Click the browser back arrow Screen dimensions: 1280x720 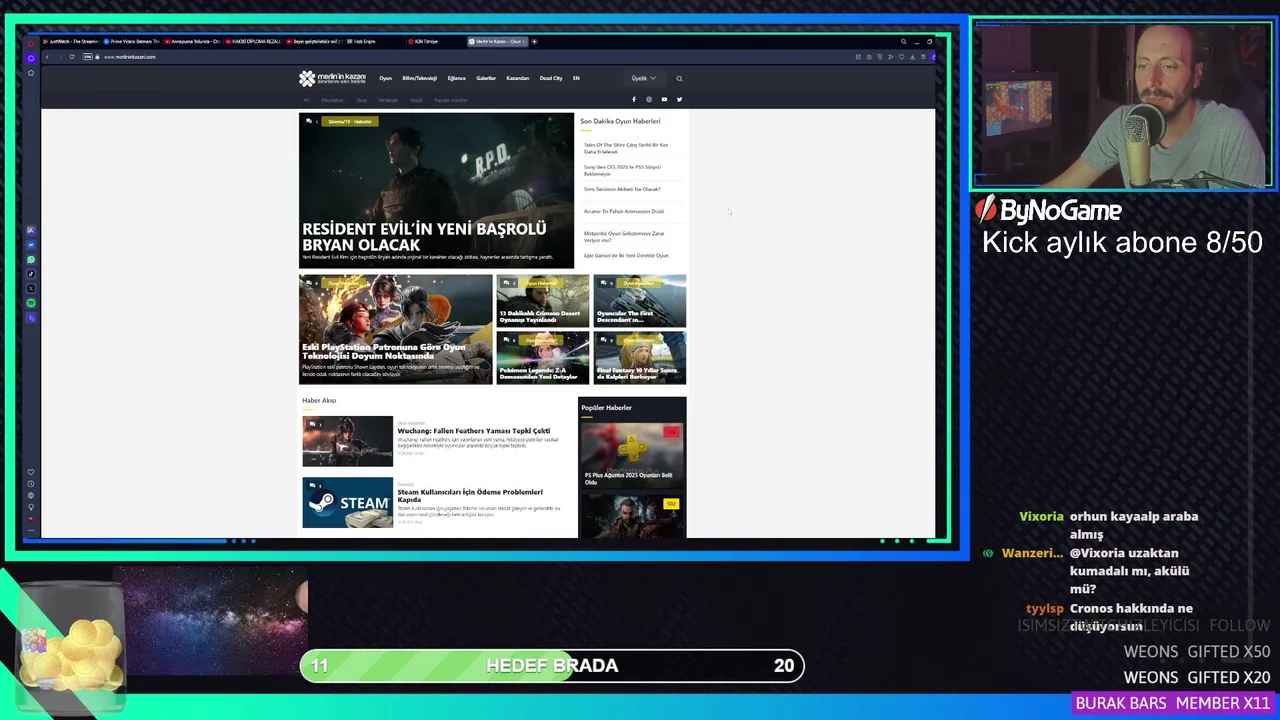click(x=47, y=57)
